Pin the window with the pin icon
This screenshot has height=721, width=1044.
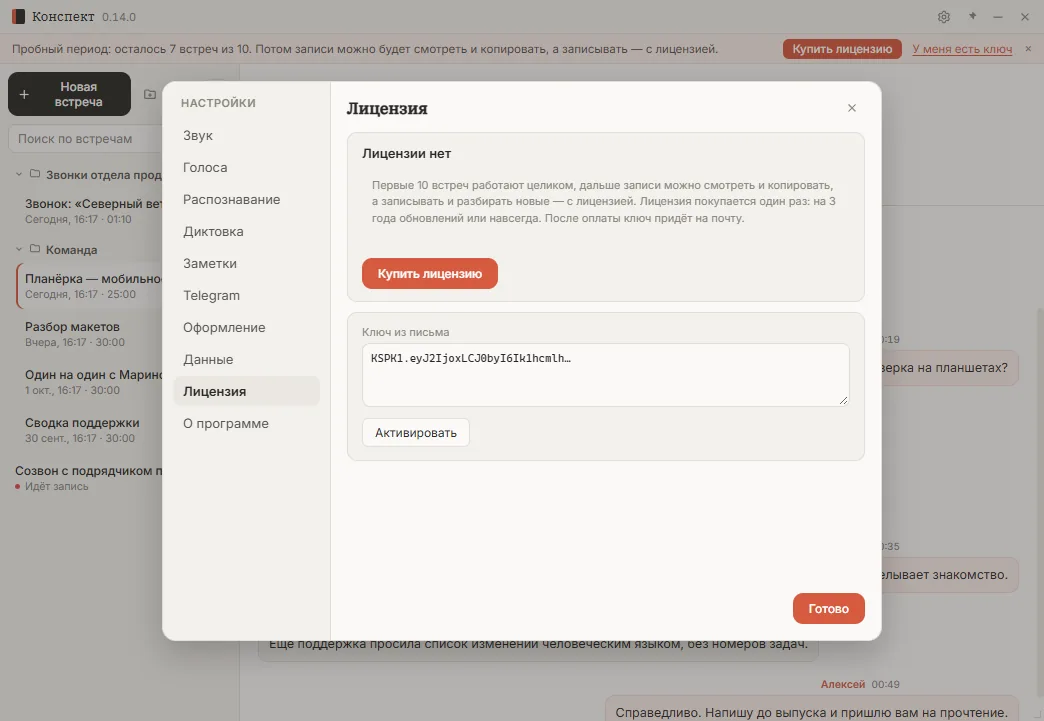click(x=972, y=17)
